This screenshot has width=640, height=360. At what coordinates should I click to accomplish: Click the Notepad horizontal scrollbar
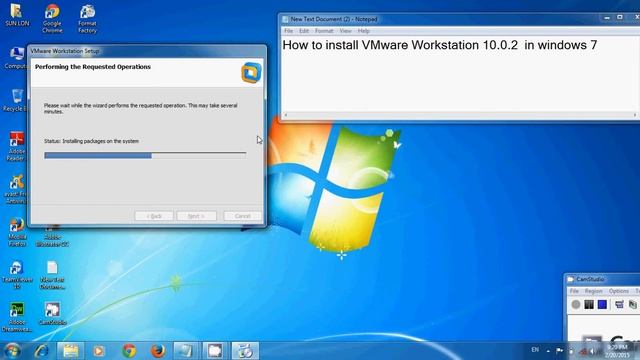coord(460,115)
